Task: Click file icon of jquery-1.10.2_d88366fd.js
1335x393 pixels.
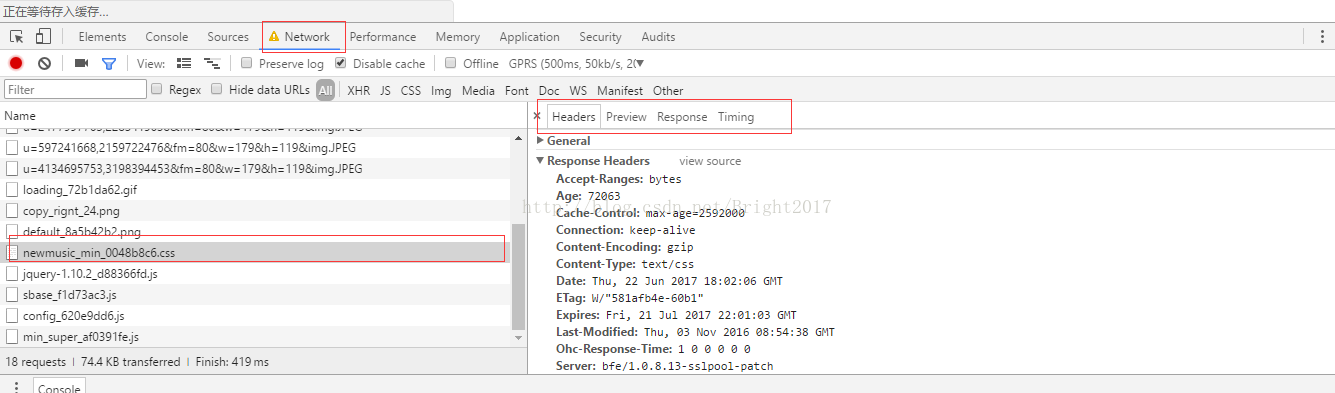Action: (x=12, y=274)
